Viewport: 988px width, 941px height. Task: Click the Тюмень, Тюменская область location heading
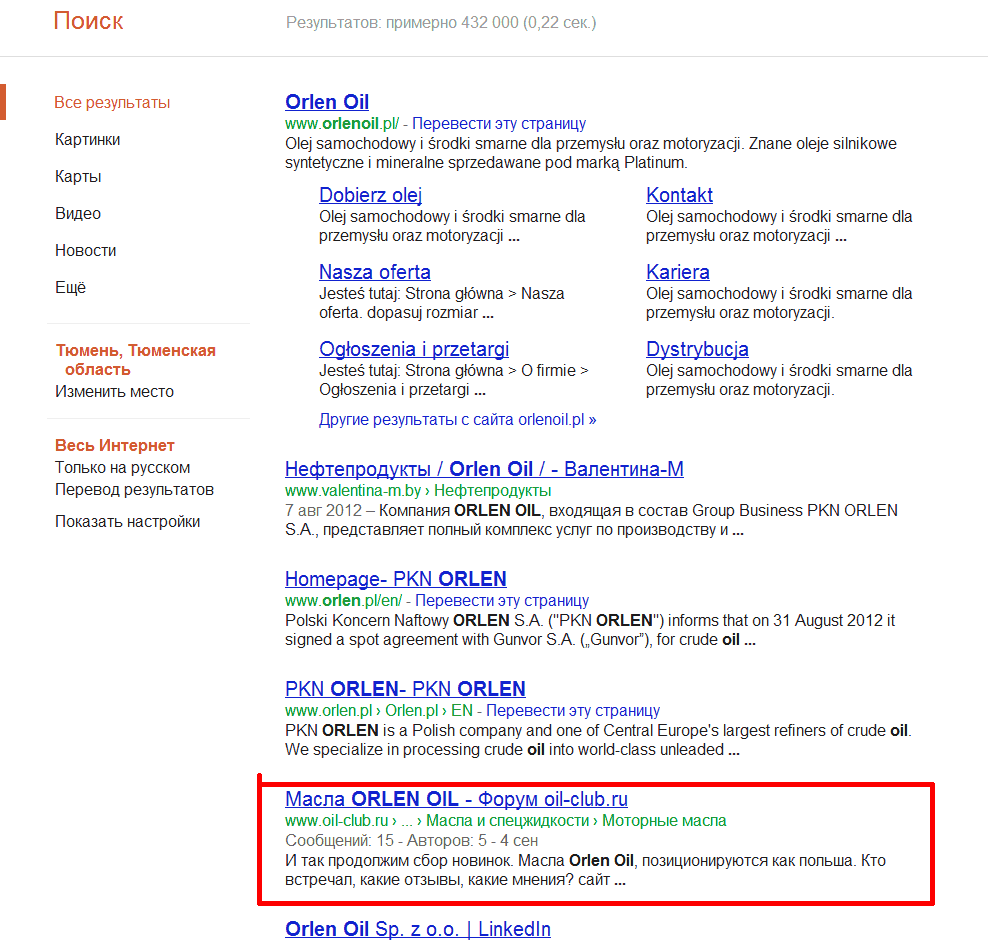click(x=135, y=360)
